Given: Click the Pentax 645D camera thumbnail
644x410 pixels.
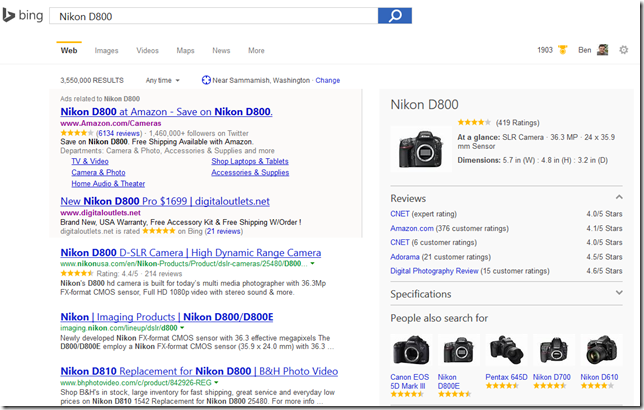Looking at the screenshot, I should (x=506, y=350).
